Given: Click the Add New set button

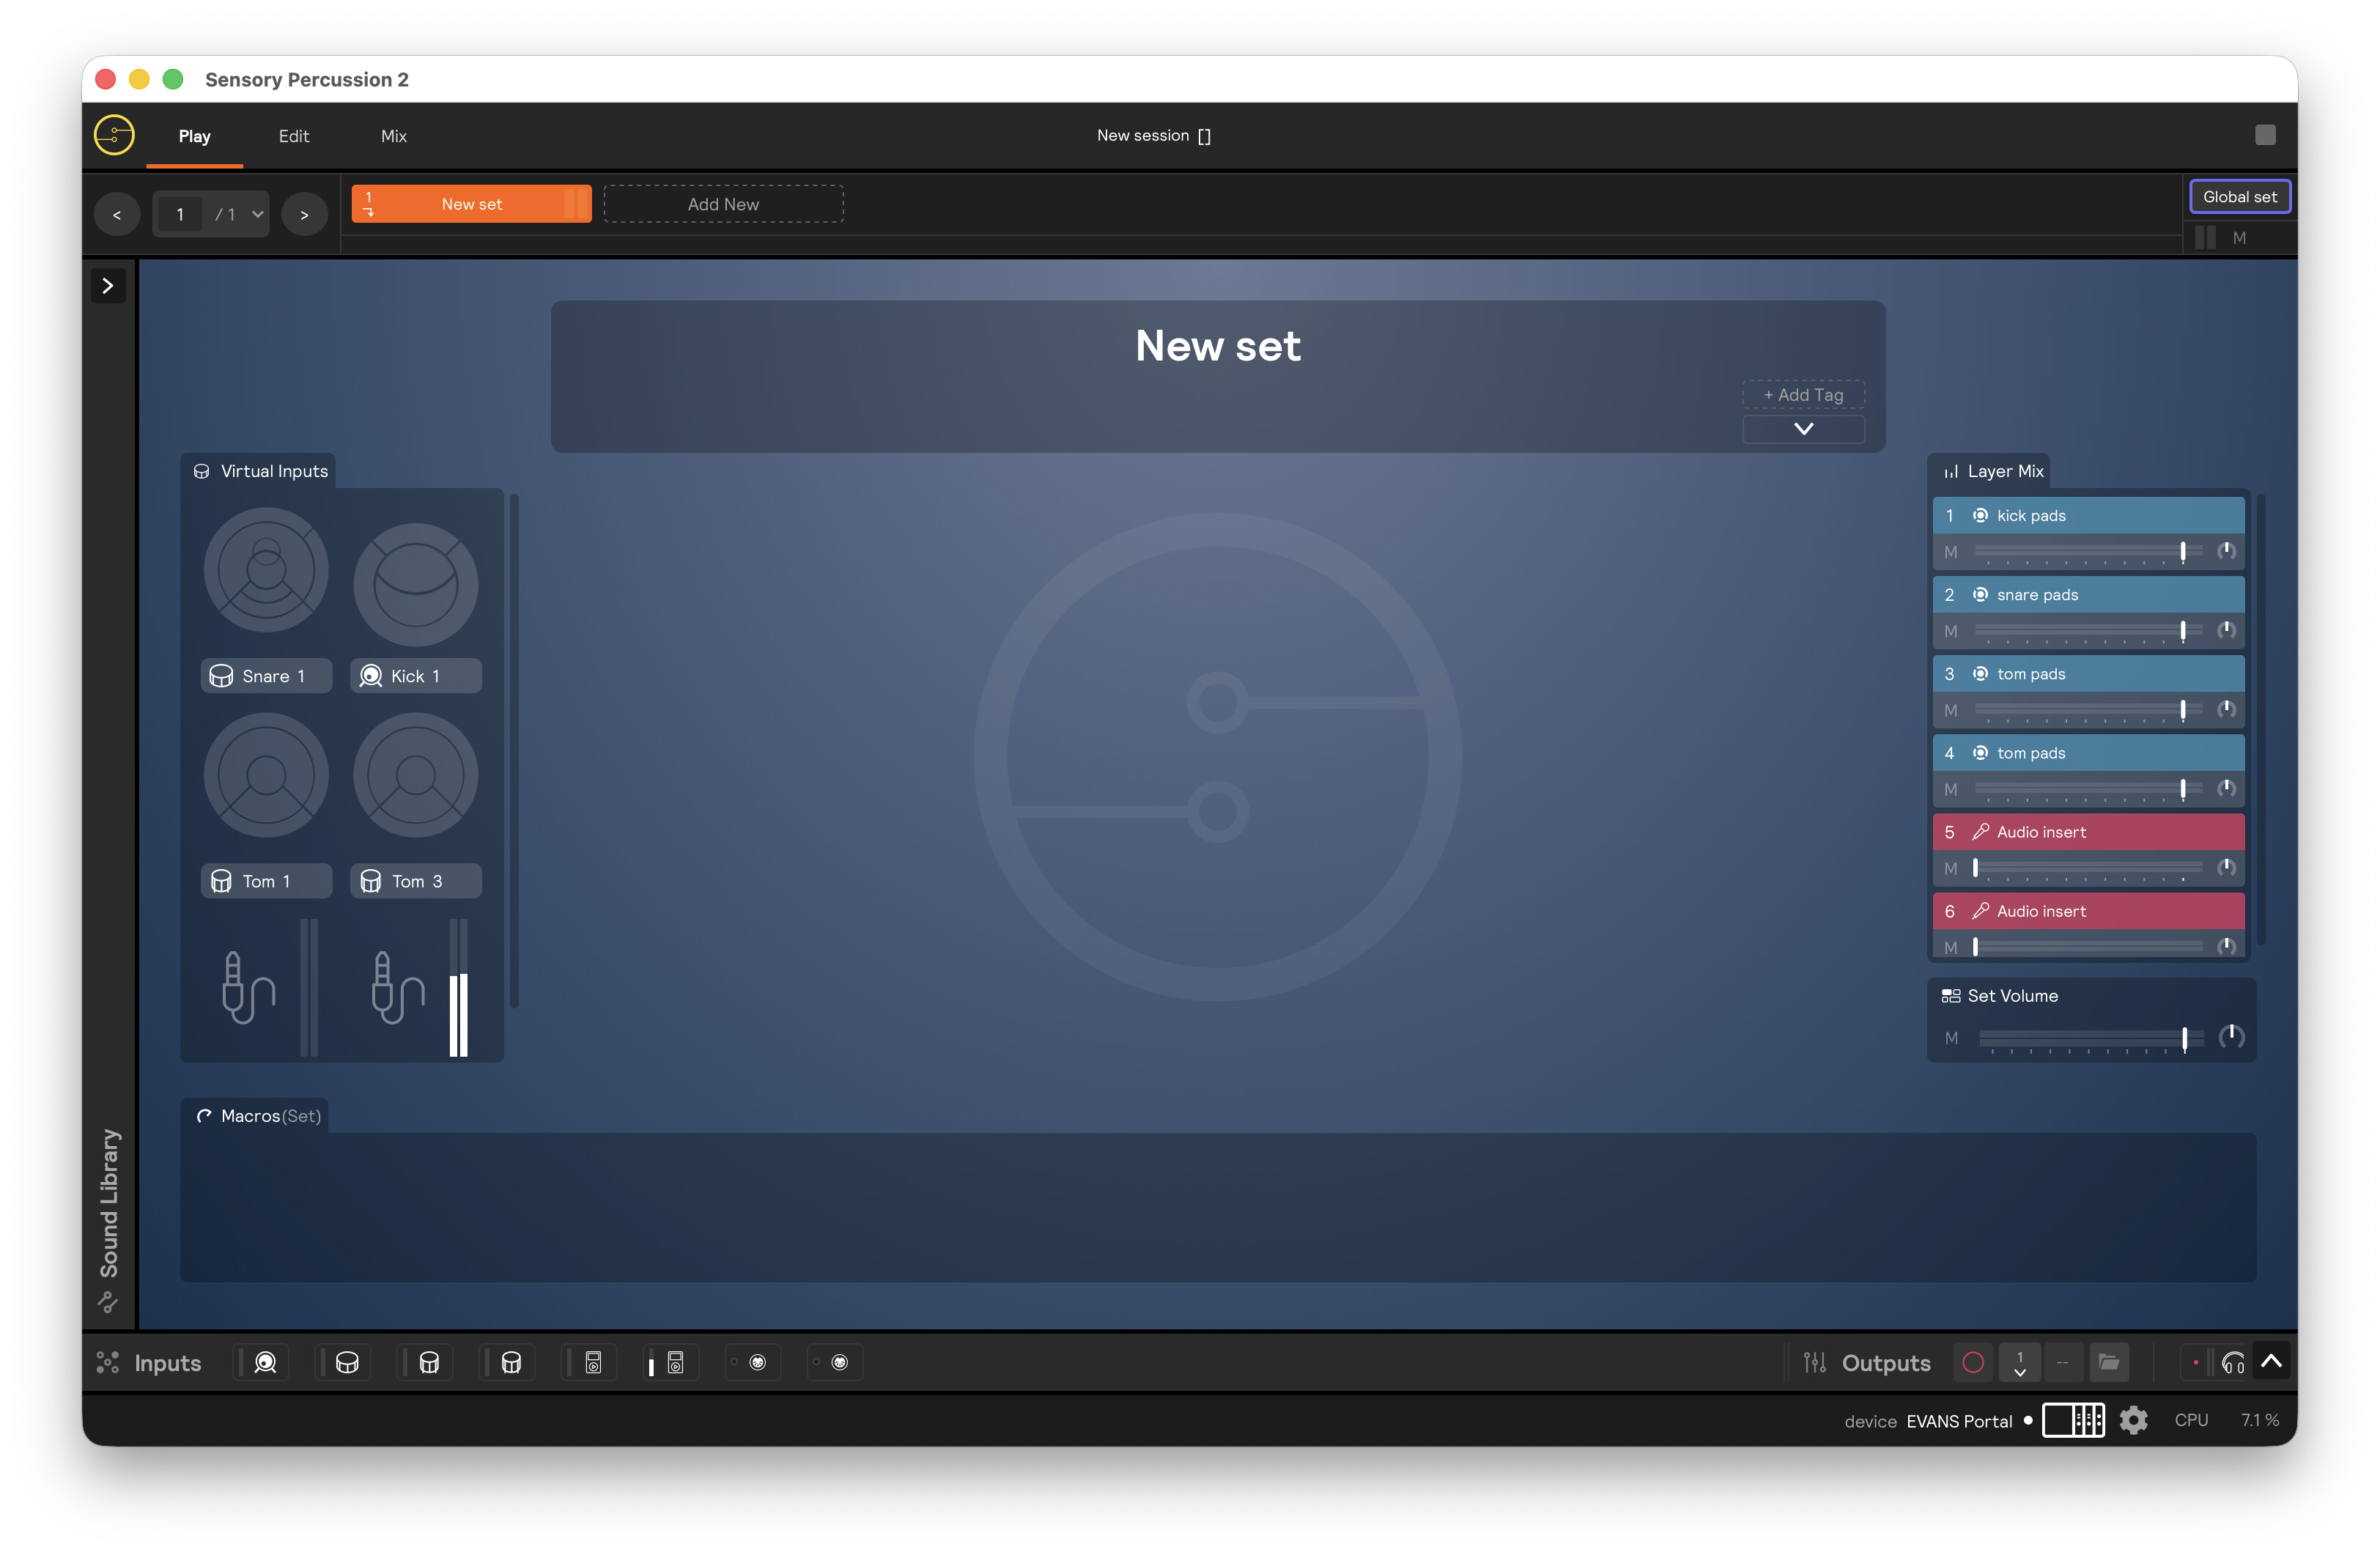Looking at the screenshot, I should click(723, 204).
